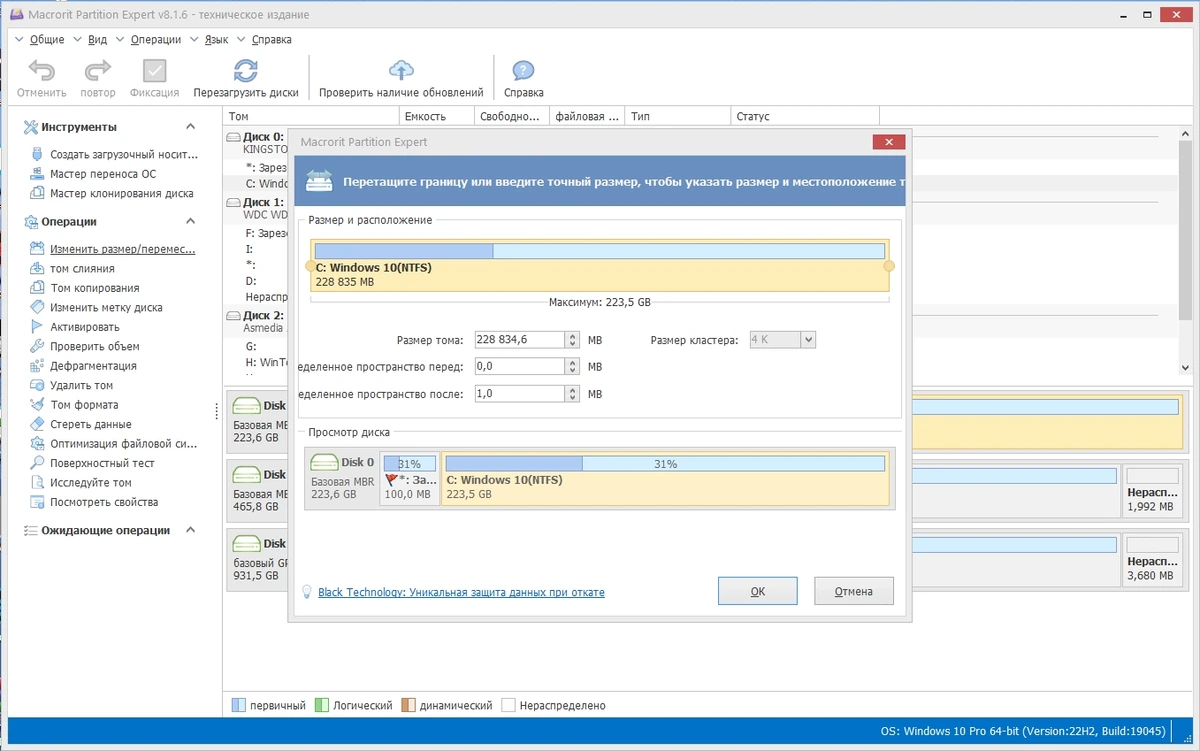Check for updates cloud icon
Screen dimensions: 1200x751
pos(401,71)
